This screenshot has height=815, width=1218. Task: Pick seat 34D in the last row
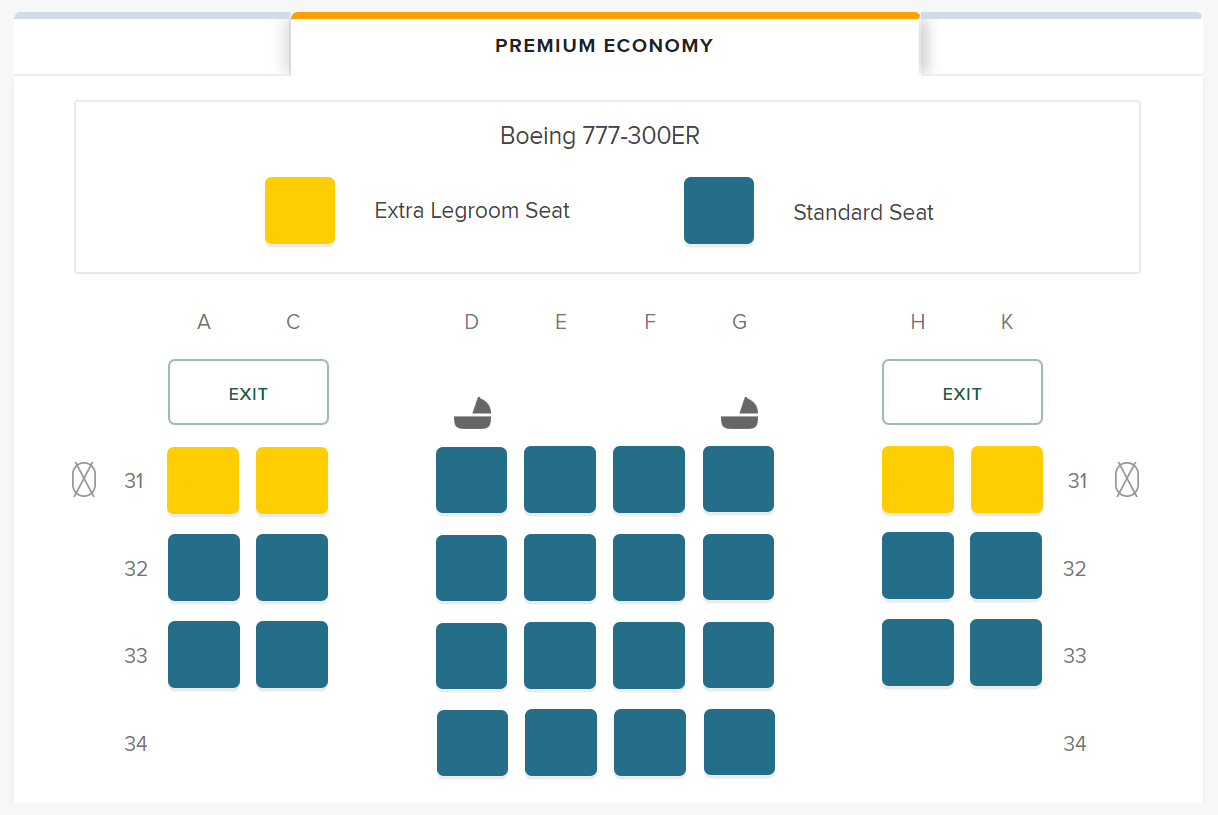[472, 743]
